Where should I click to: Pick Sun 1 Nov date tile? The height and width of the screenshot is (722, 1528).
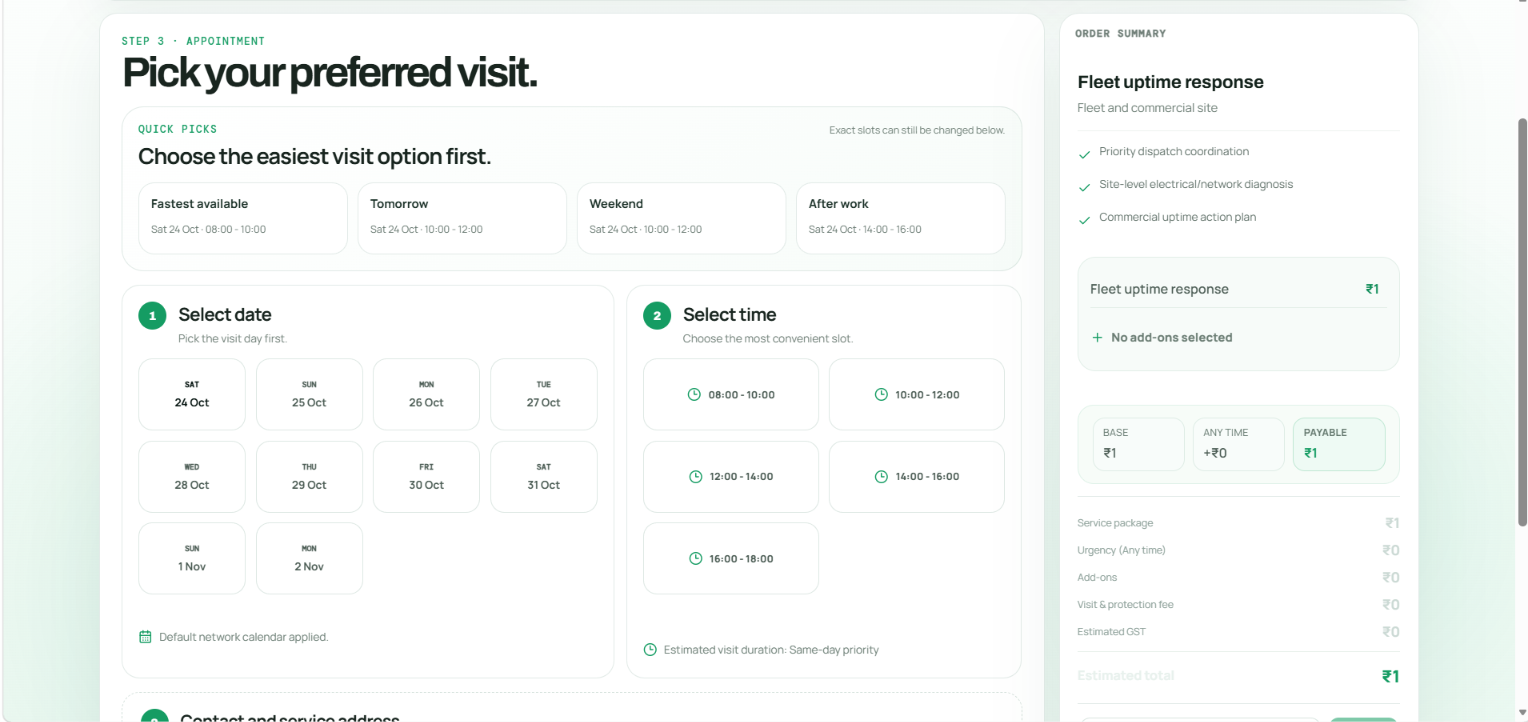[192, 559]
